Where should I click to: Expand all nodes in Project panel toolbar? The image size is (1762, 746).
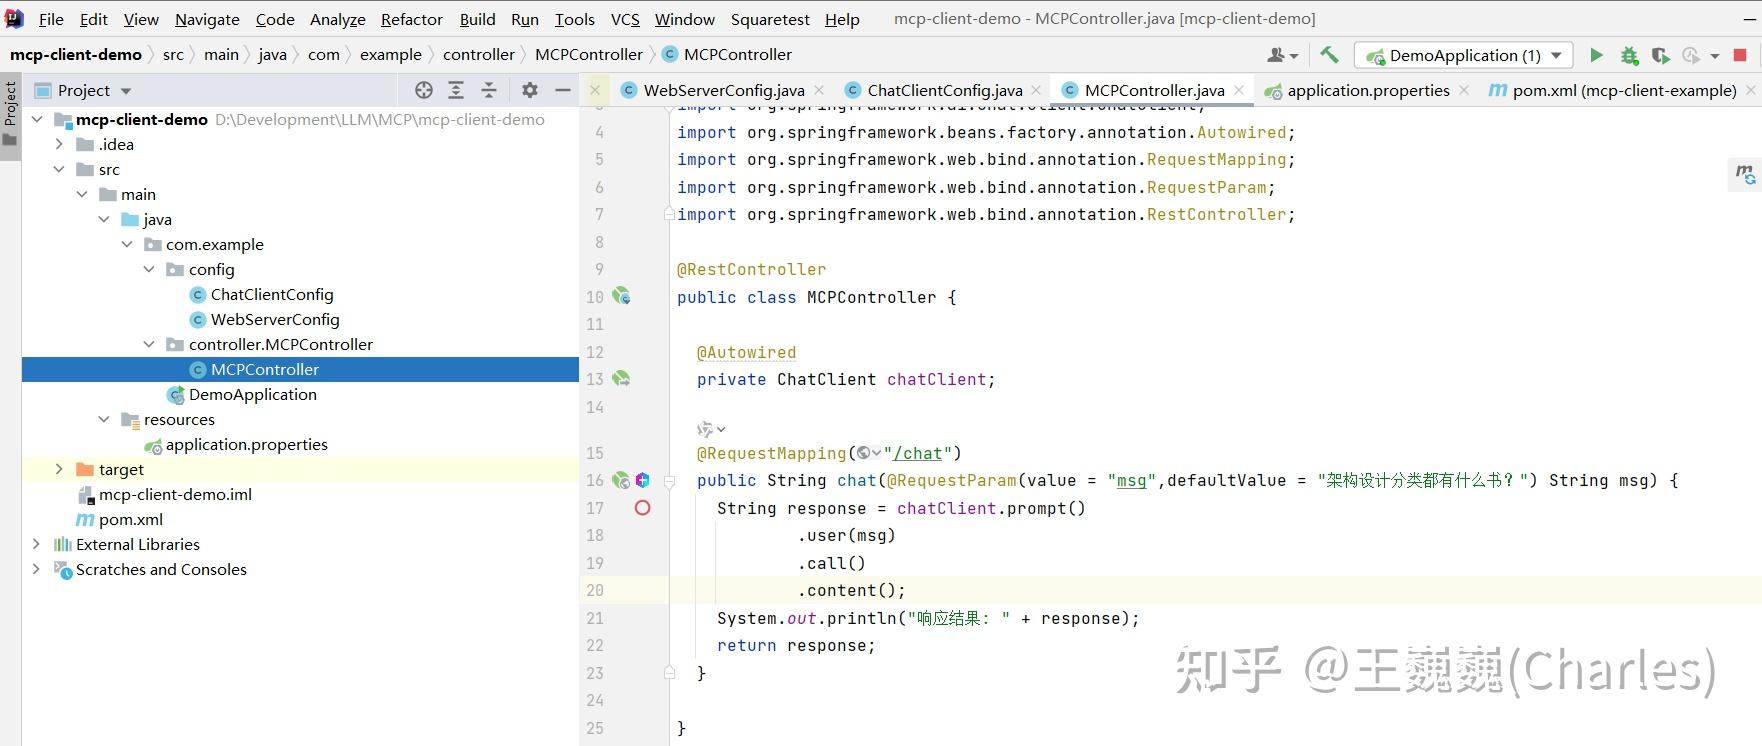click(456, 90)
